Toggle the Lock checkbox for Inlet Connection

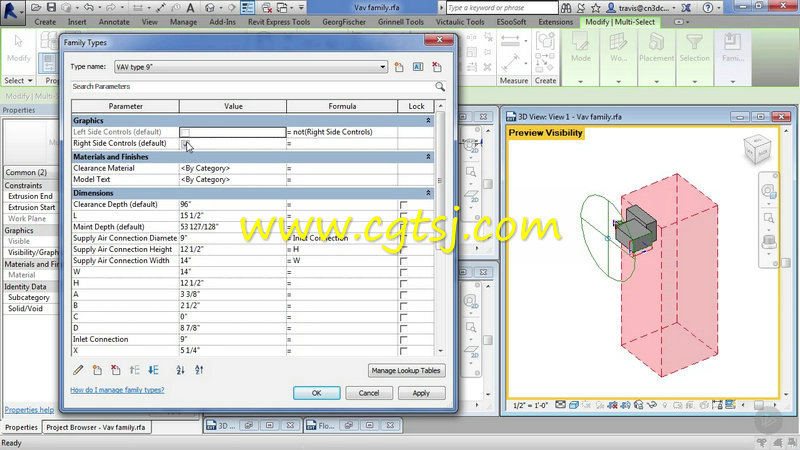(x=404, y=339)
